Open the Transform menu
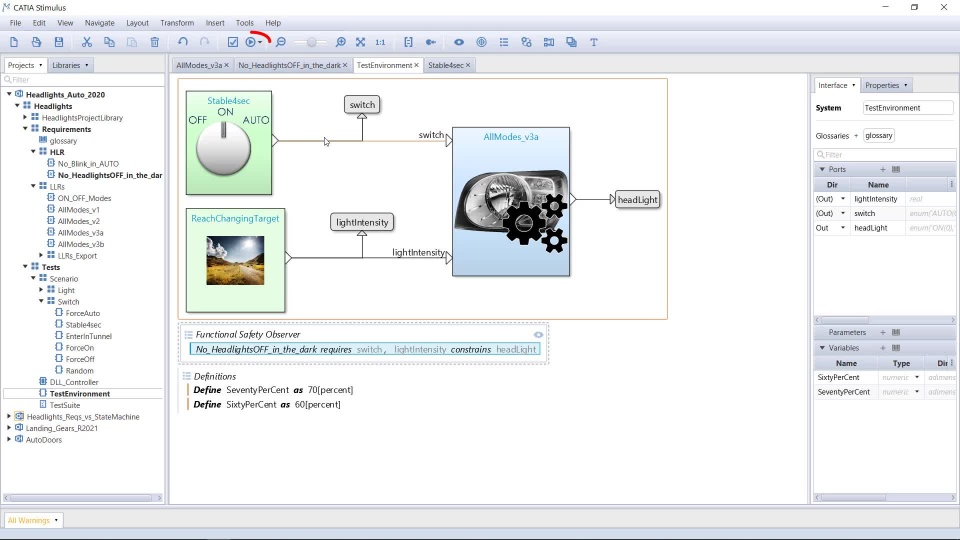 tap(177, 23)
